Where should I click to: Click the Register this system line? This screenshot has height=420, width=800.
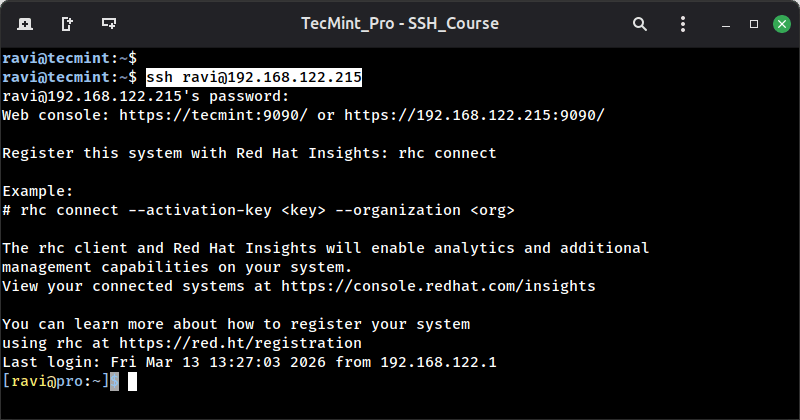249,153
